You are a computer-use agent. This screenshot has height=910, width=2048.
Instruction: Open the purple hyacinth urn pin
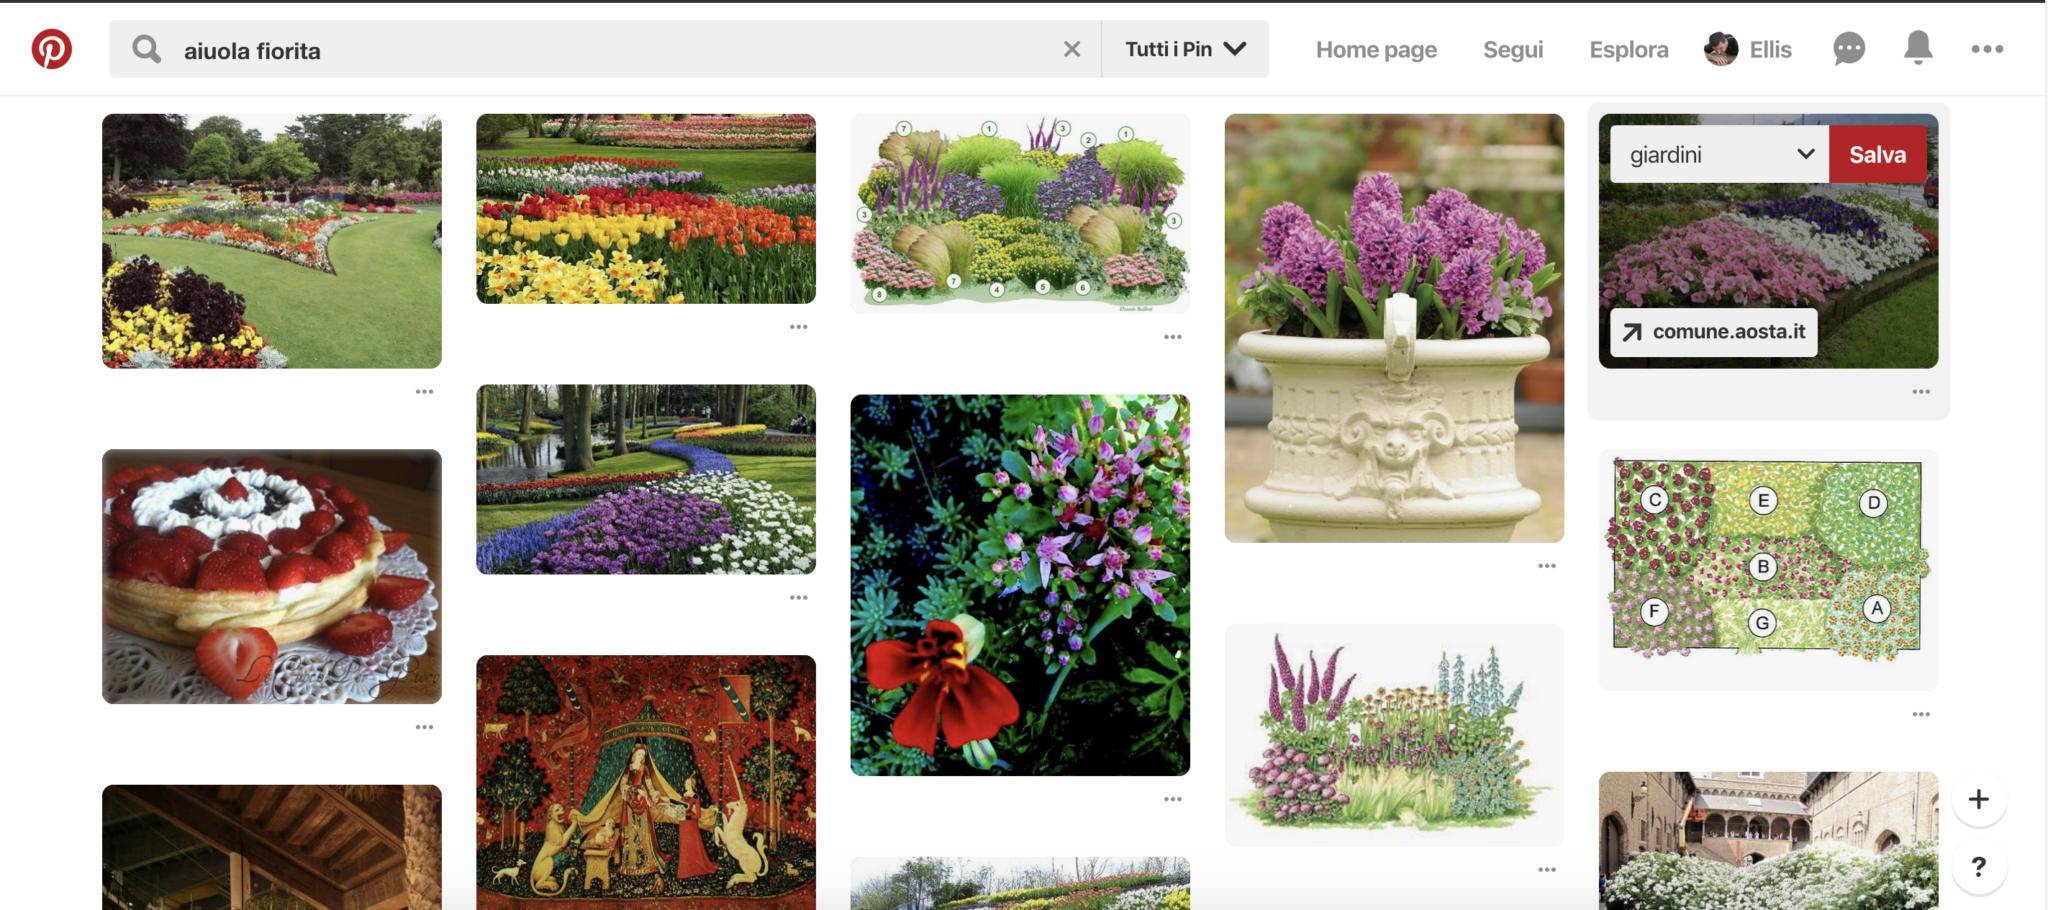(x=1394, y=328)
